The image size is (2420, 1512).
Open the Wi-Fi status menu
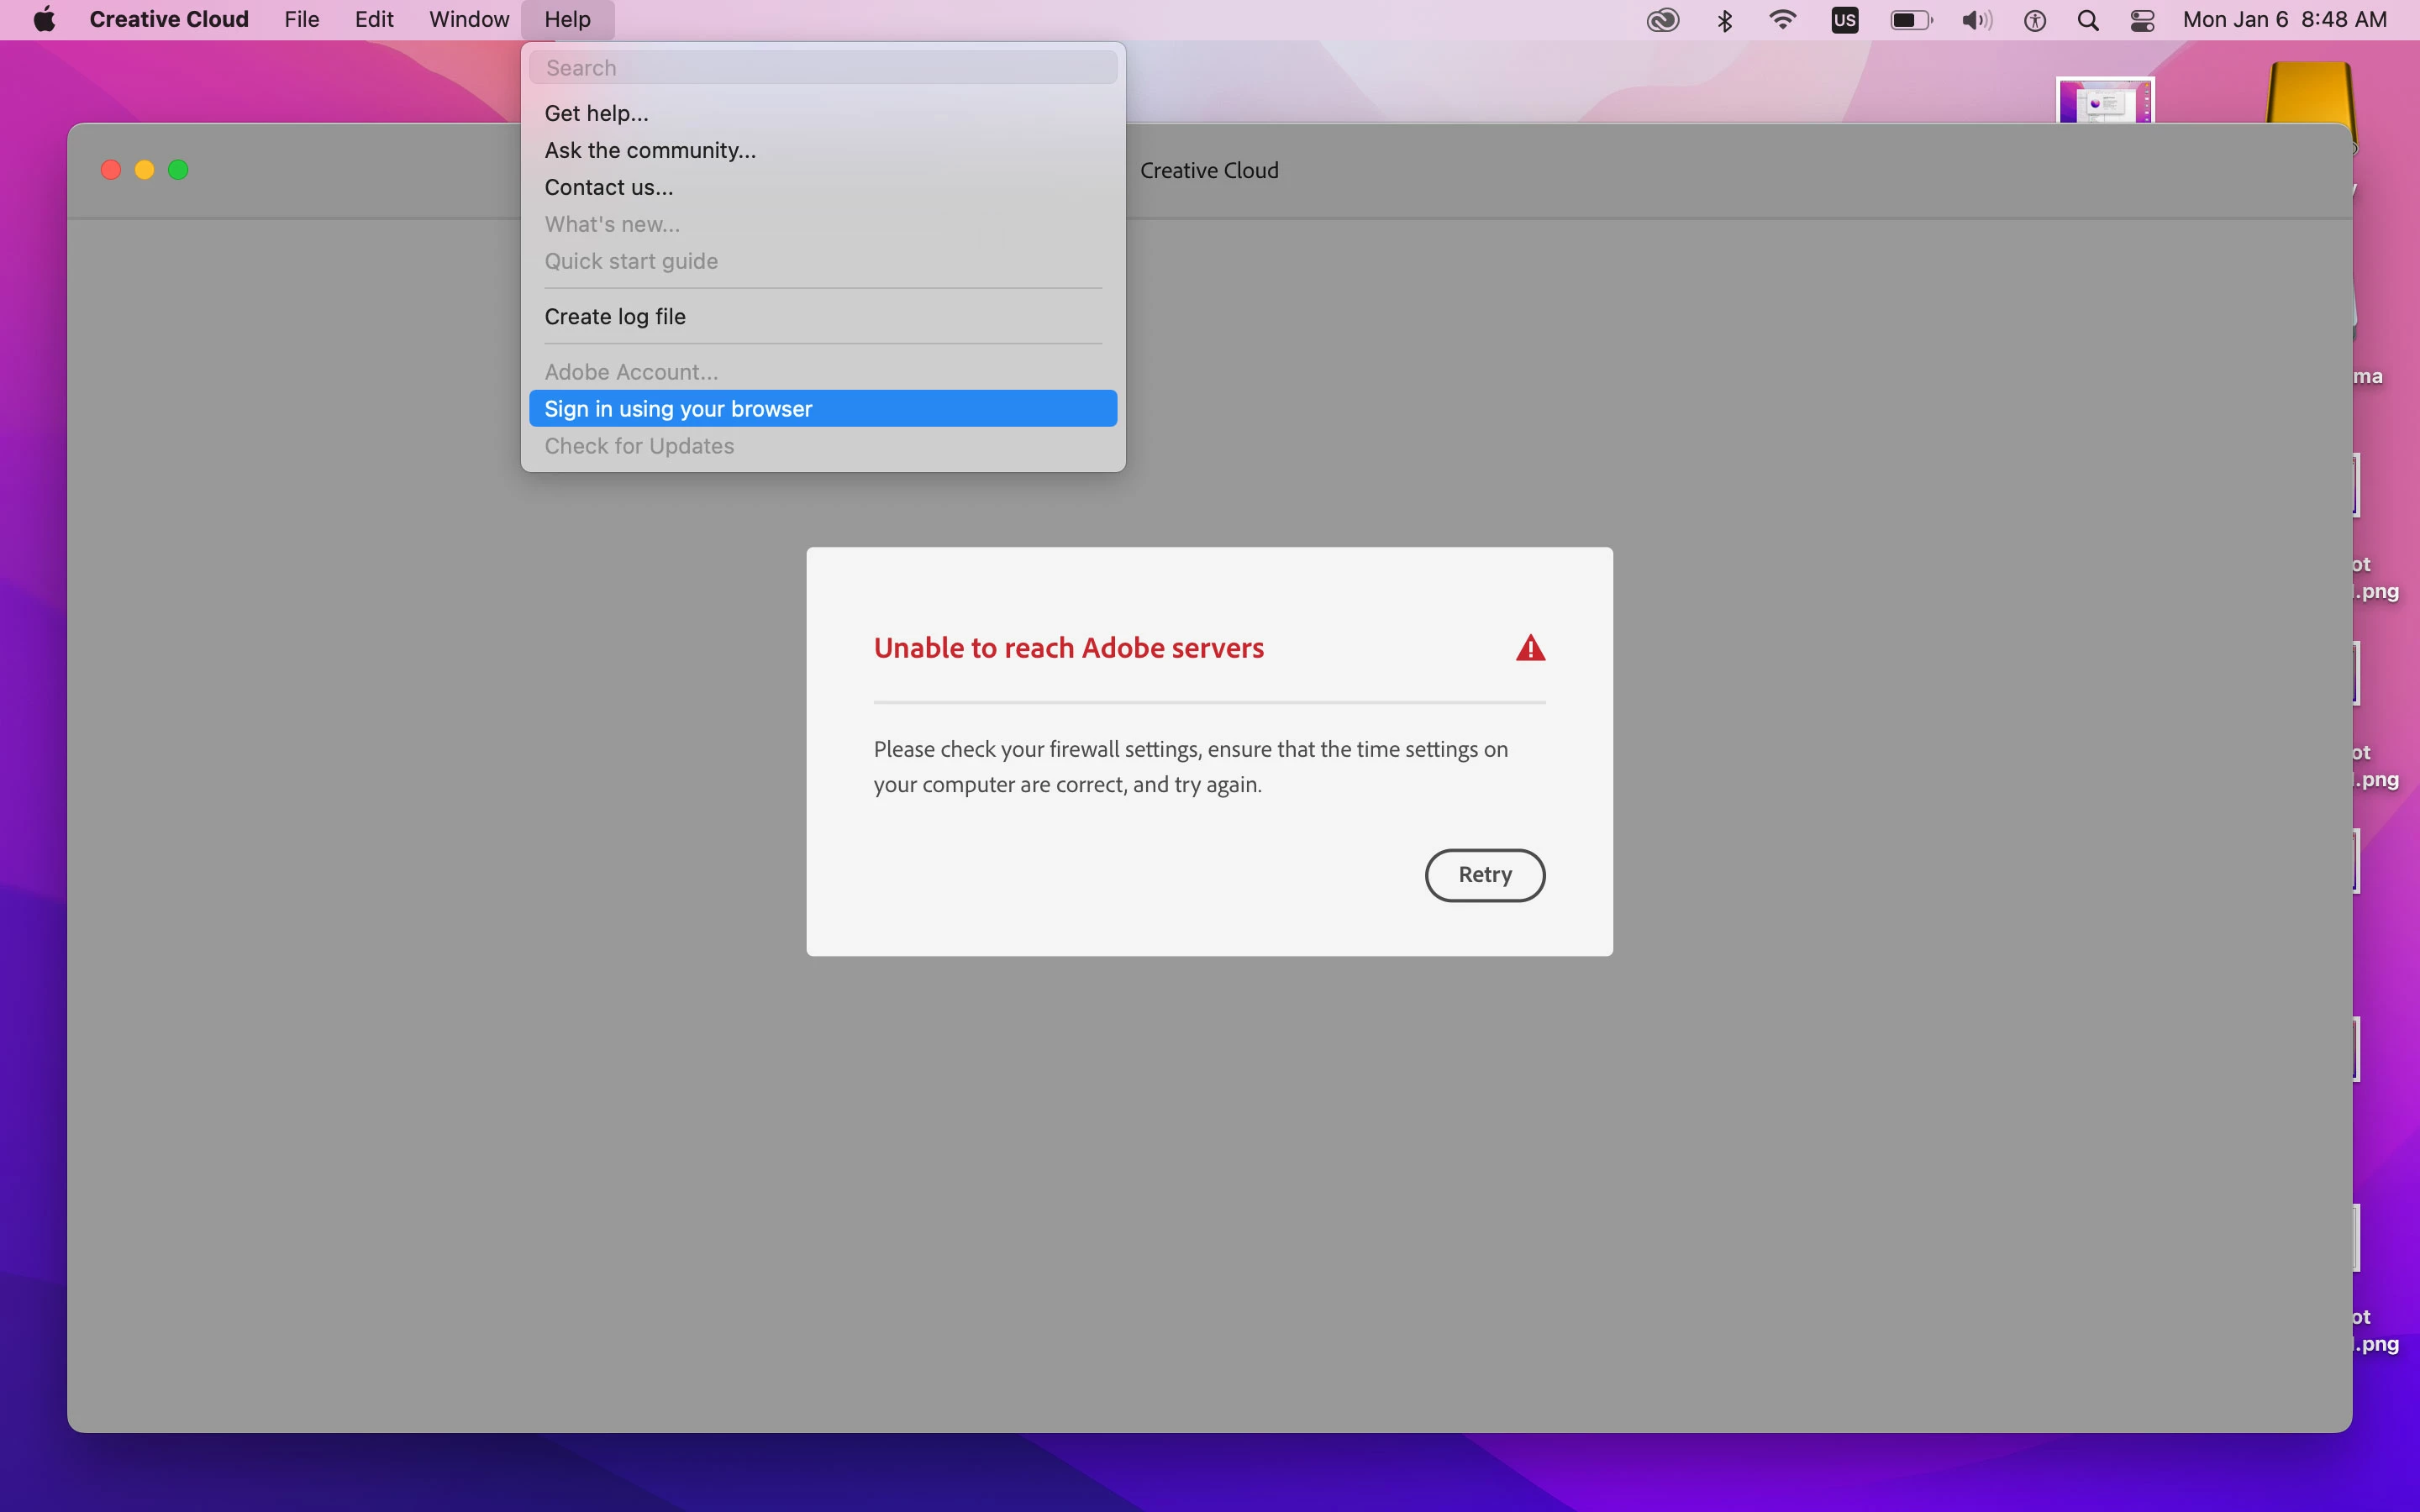pos(1782,20)
